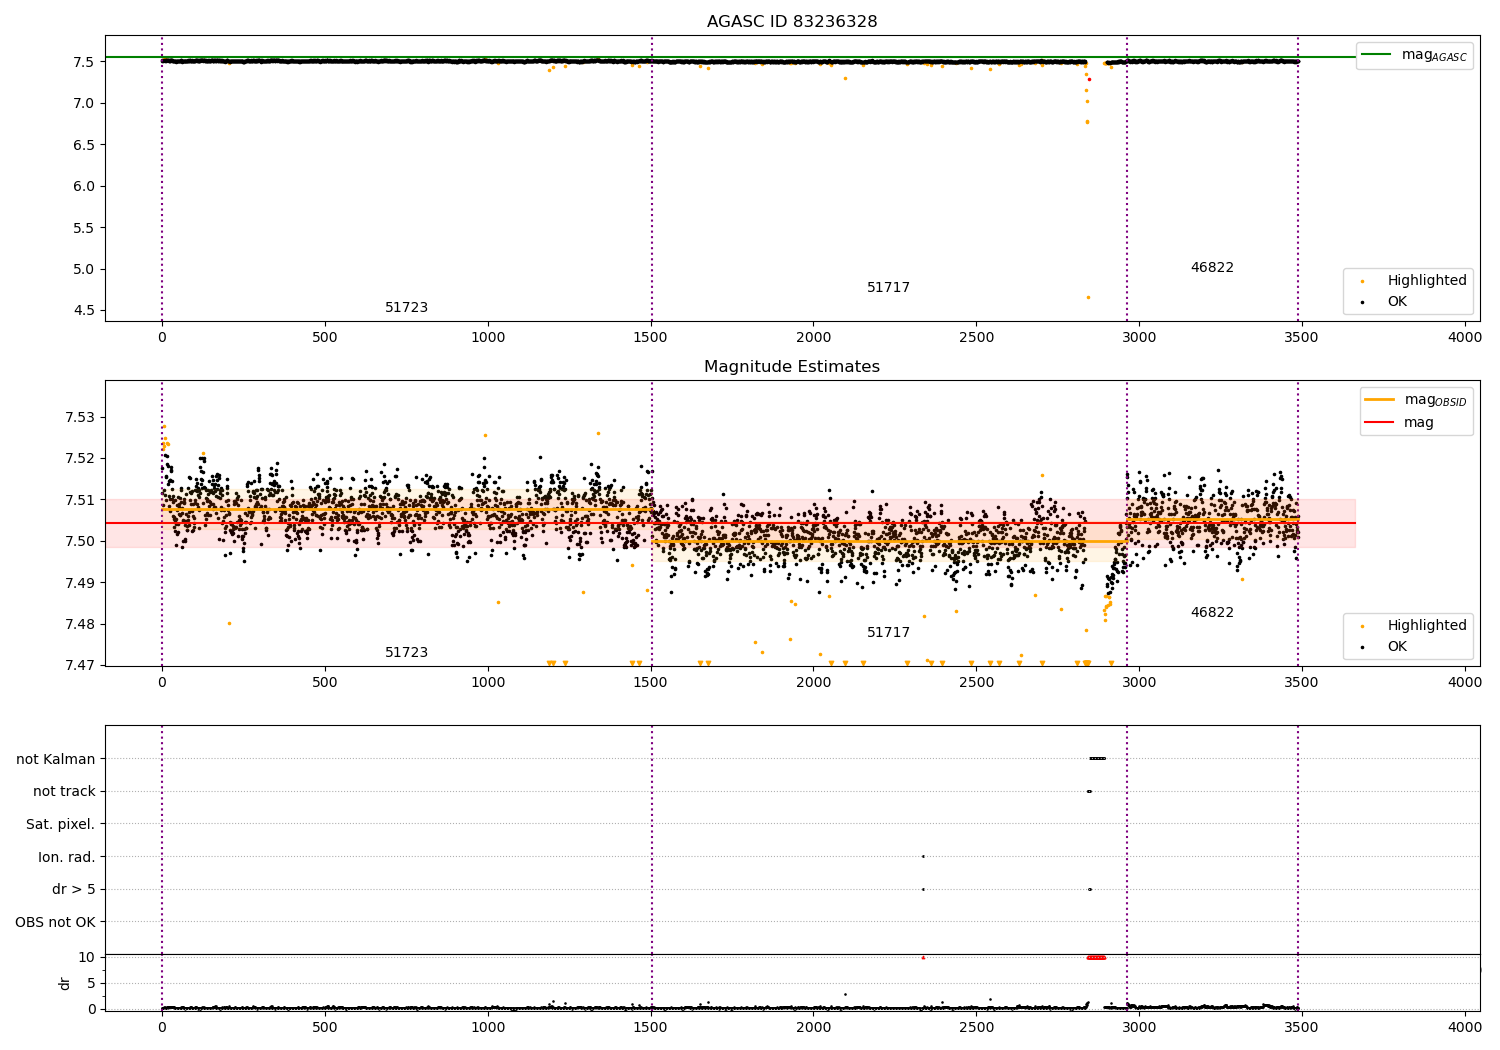Click OBSID label 51717 in Magnitude Estimates plot

click(x=888, y=633)
